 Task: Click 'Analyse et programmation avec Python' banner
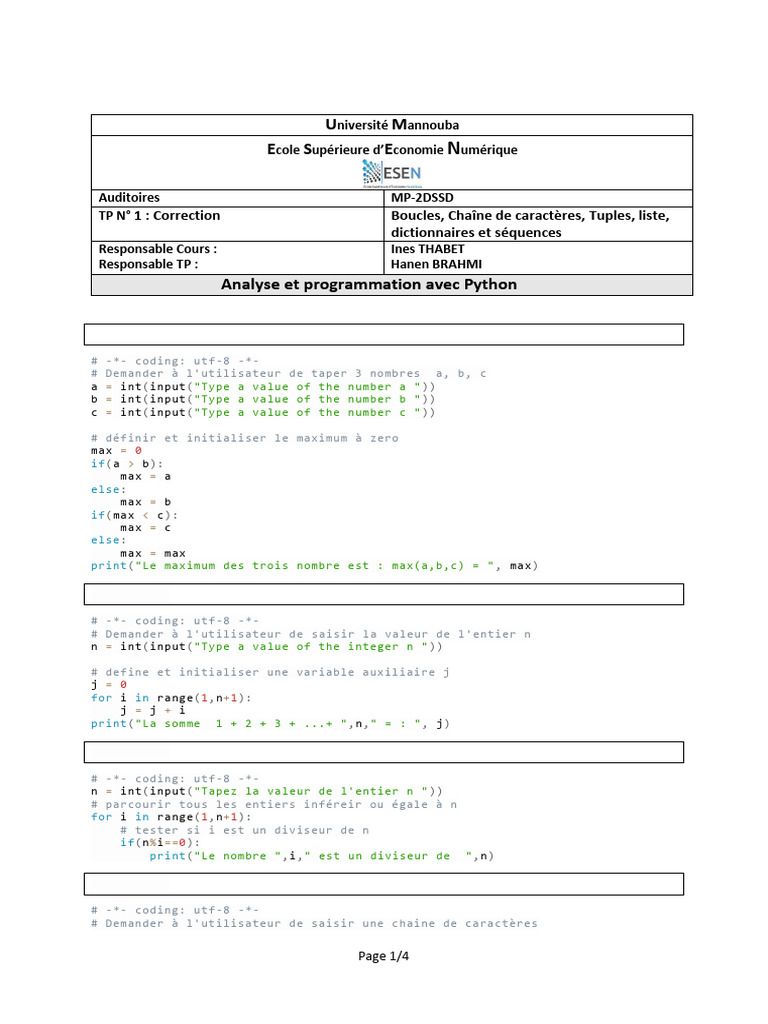pyautogui.click(x=392, y=285)
